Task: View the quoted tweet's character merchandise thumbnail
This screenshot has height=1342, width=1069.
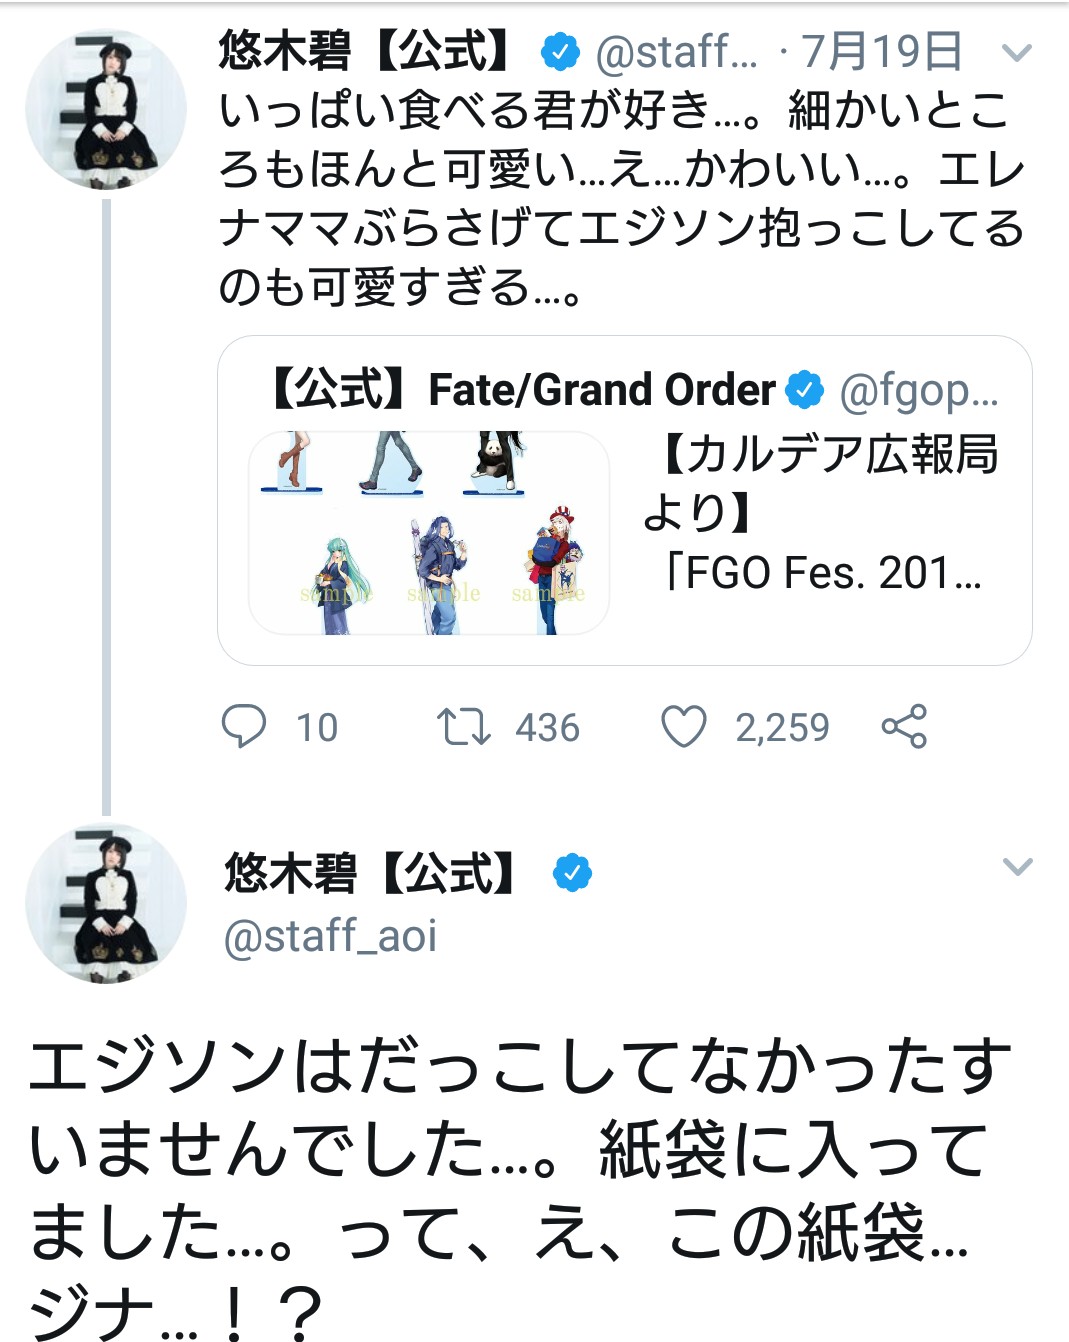Action: [x=429, y=533]
